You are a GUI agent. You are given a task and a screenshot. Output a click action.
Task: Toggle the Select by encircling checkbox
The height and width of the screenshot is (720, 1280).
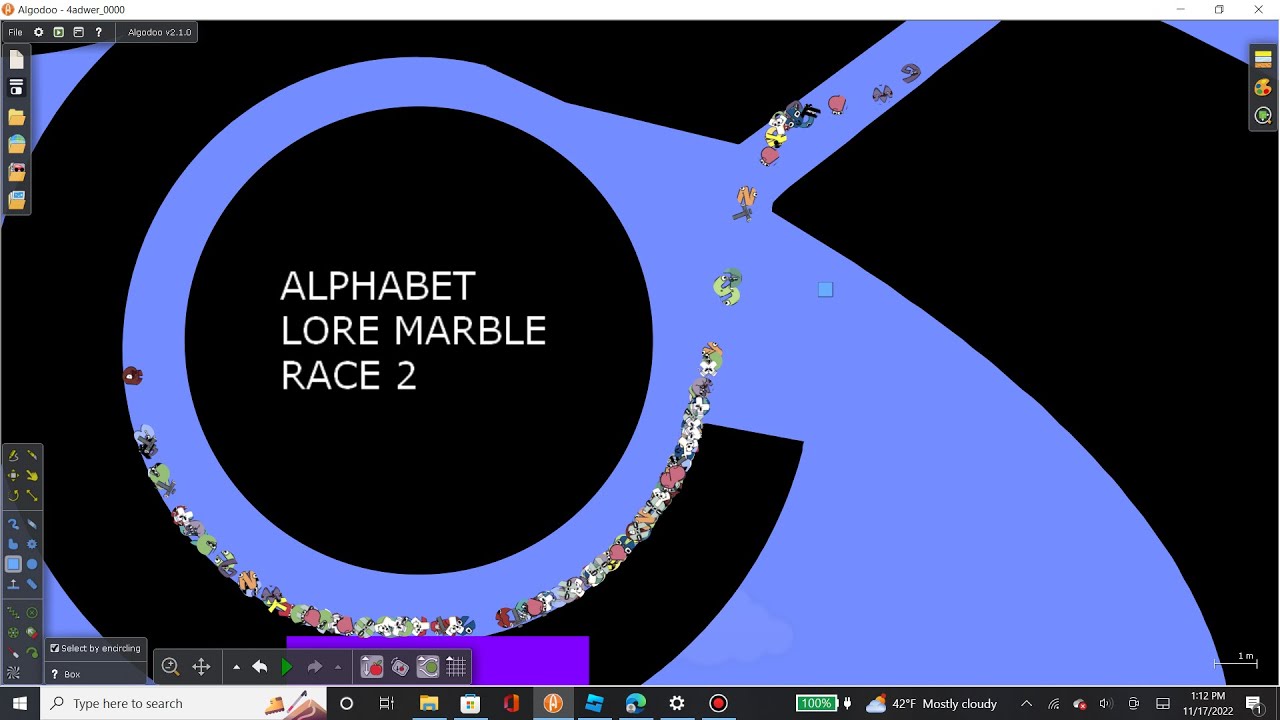(55, 648)
